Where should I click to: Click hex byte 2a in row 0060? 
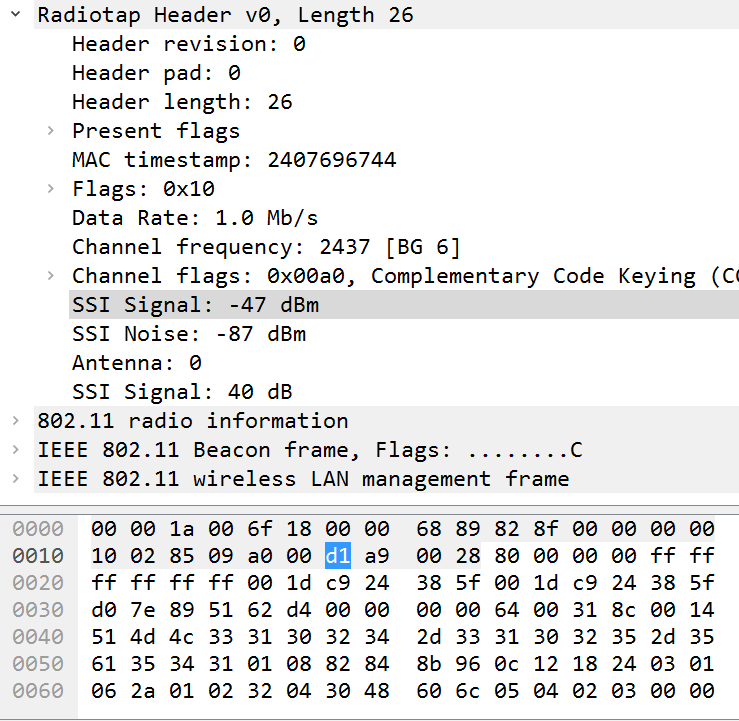[143, 691]
